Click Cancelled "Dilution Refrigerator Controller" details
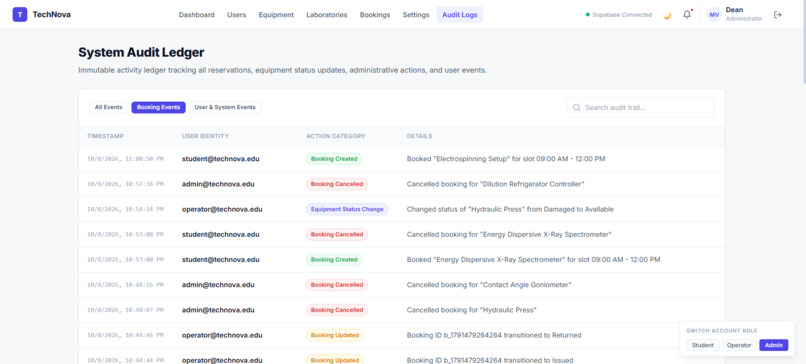 point(496,184)
